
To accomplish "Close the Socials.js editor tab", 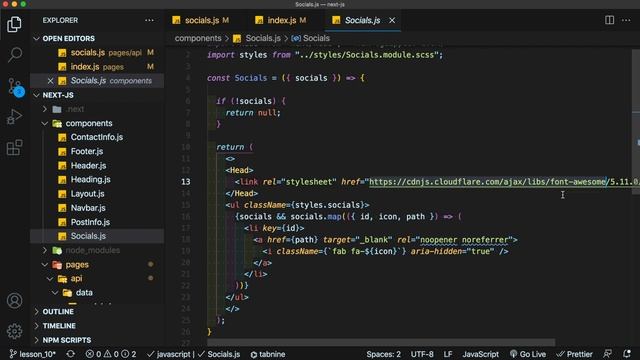I will point(392,20).
